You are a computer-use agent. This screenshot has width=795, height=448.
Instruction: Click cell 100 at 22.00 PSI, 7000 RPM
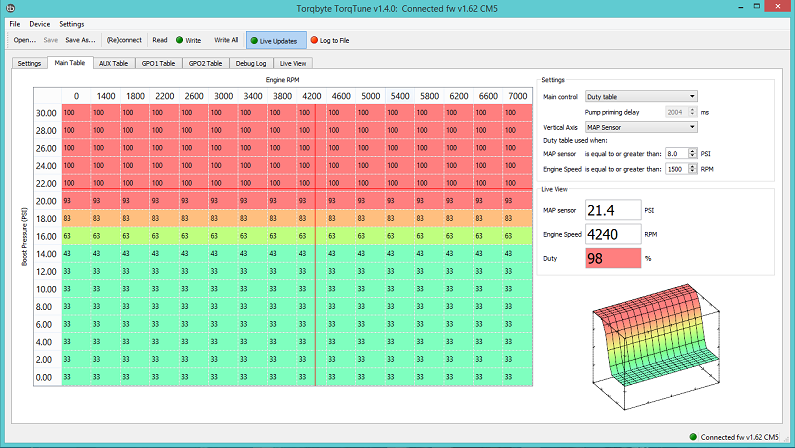click(x=518, y=183)
